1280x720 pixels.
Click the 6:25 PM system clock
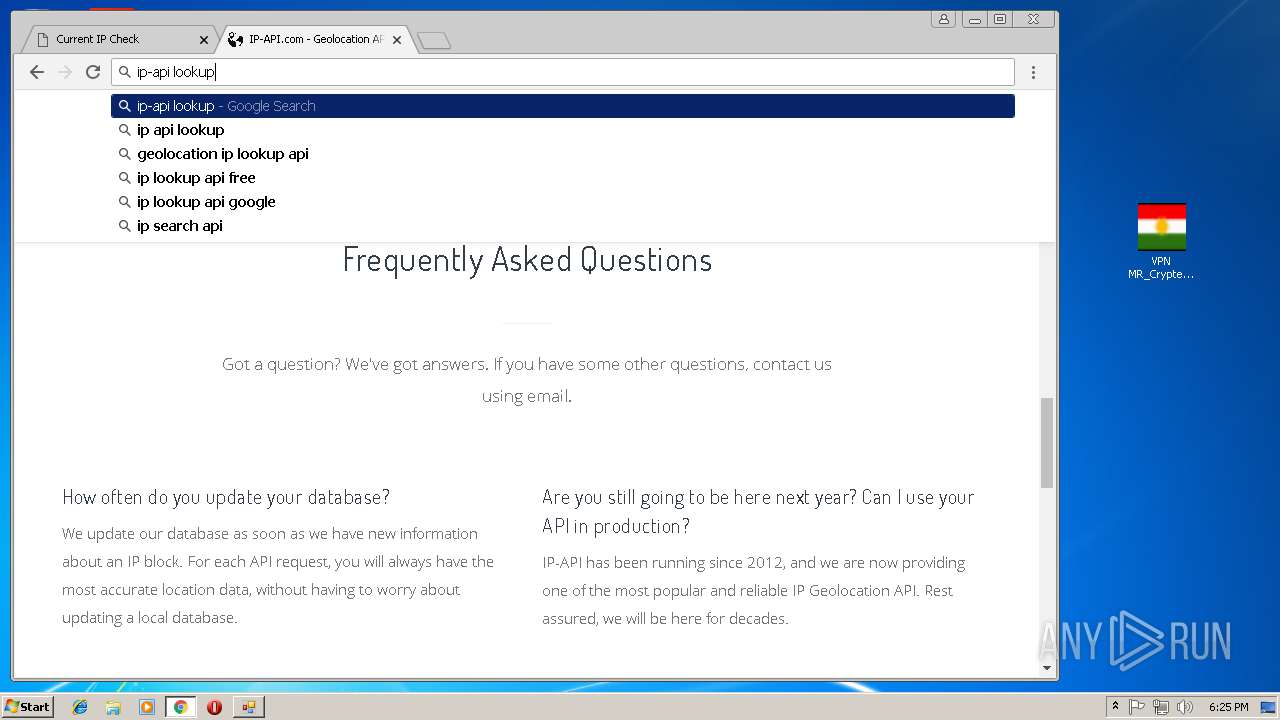coord(1228,707)
